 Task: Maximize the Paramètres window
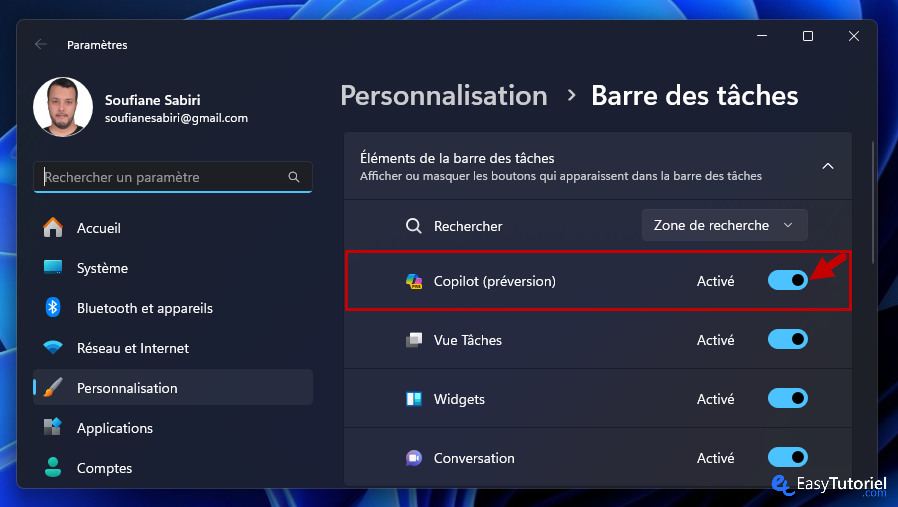coord(808,36)
